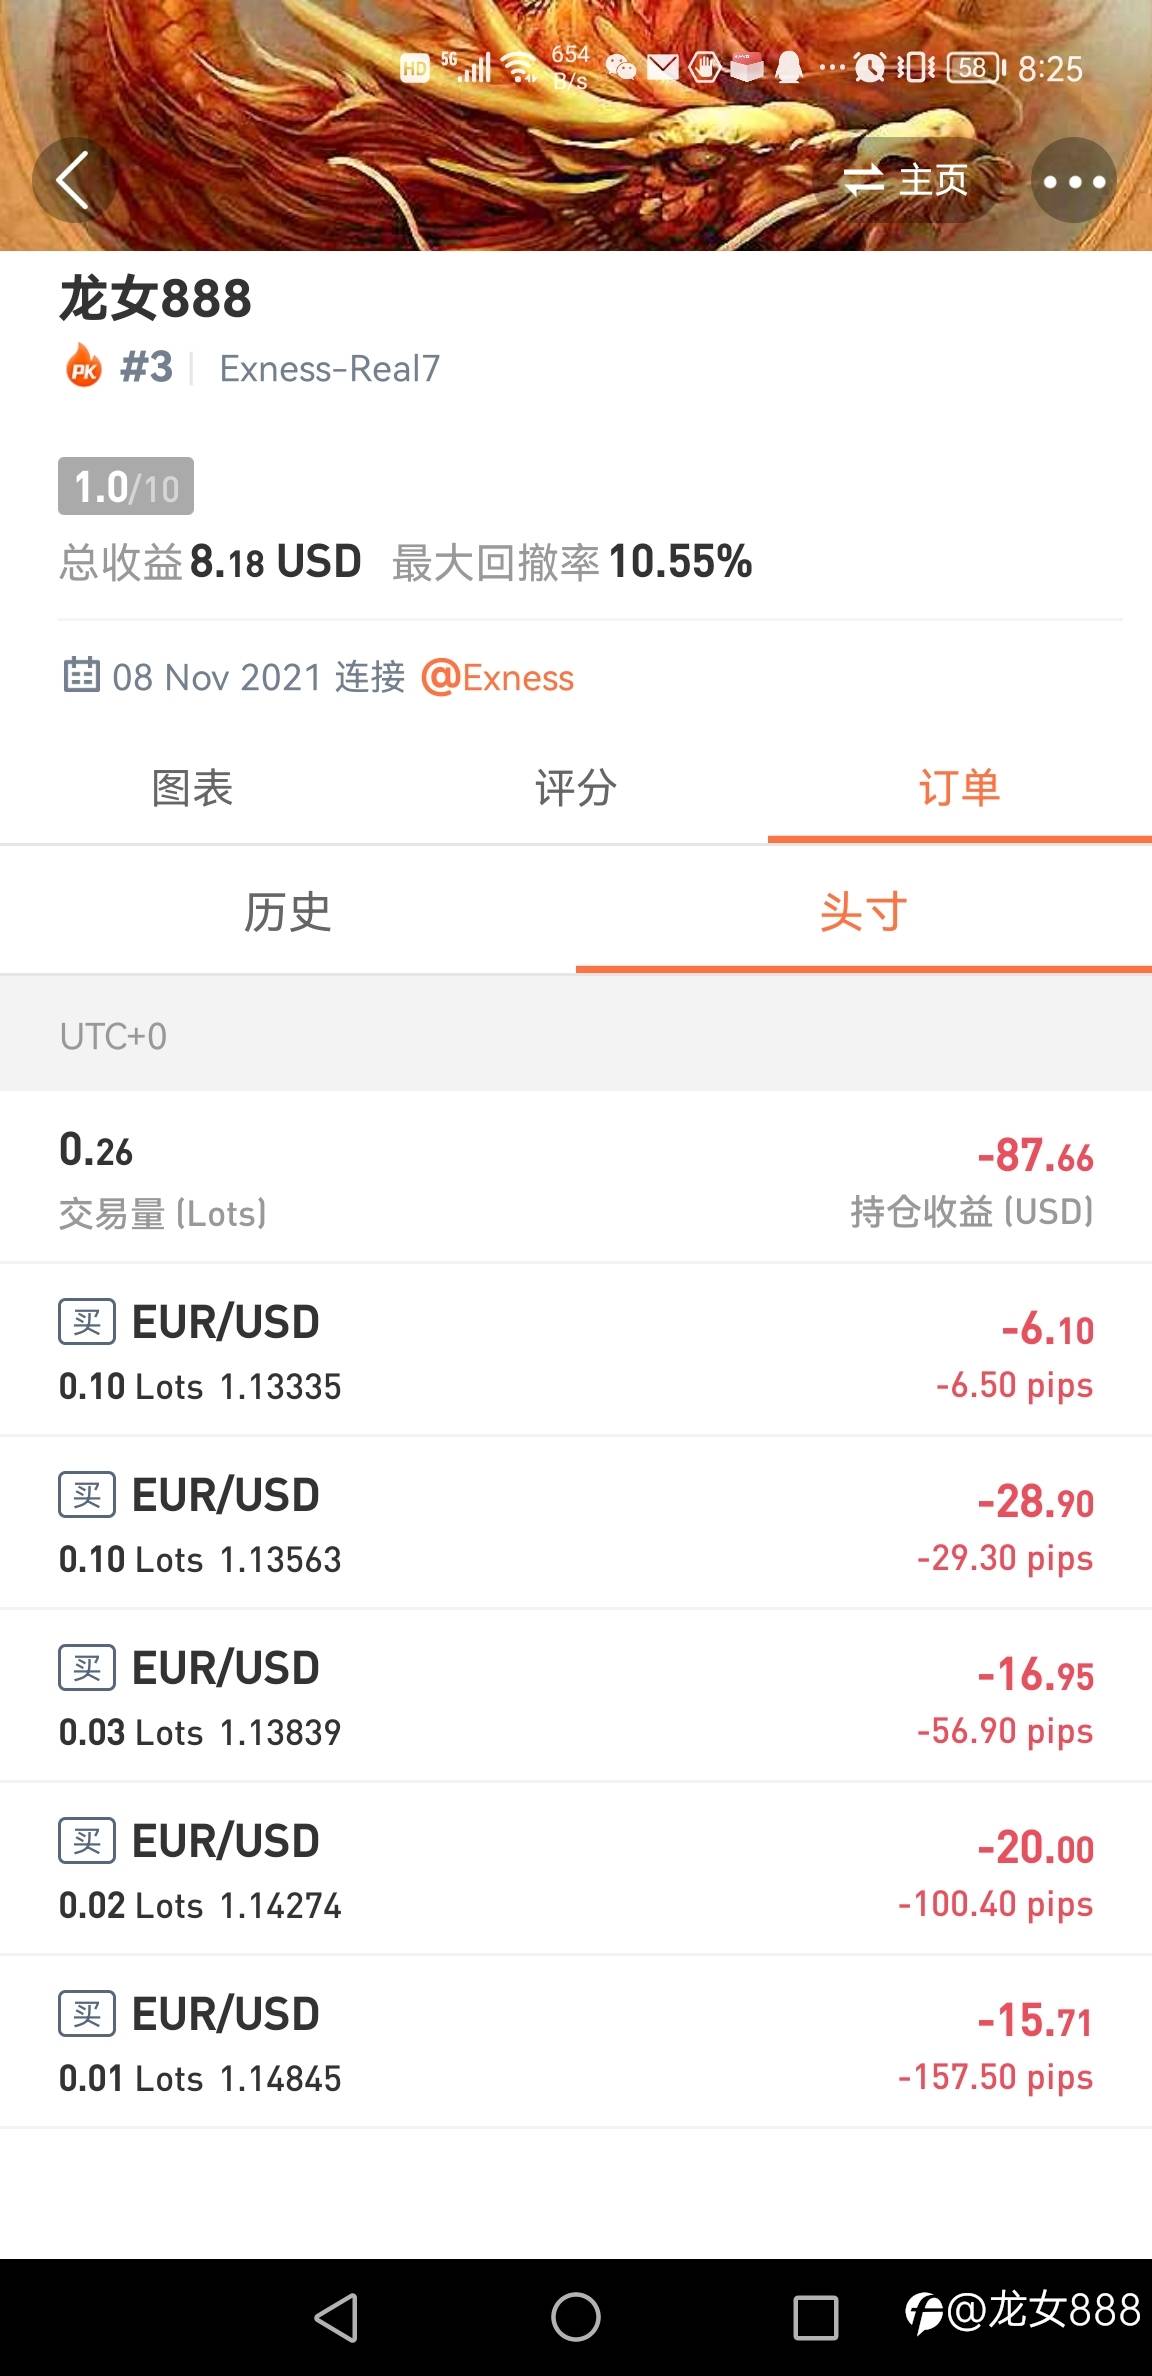Tap the 1.0/10 score badge
Screen dimensions: 1152x2376
coord(126,487)
